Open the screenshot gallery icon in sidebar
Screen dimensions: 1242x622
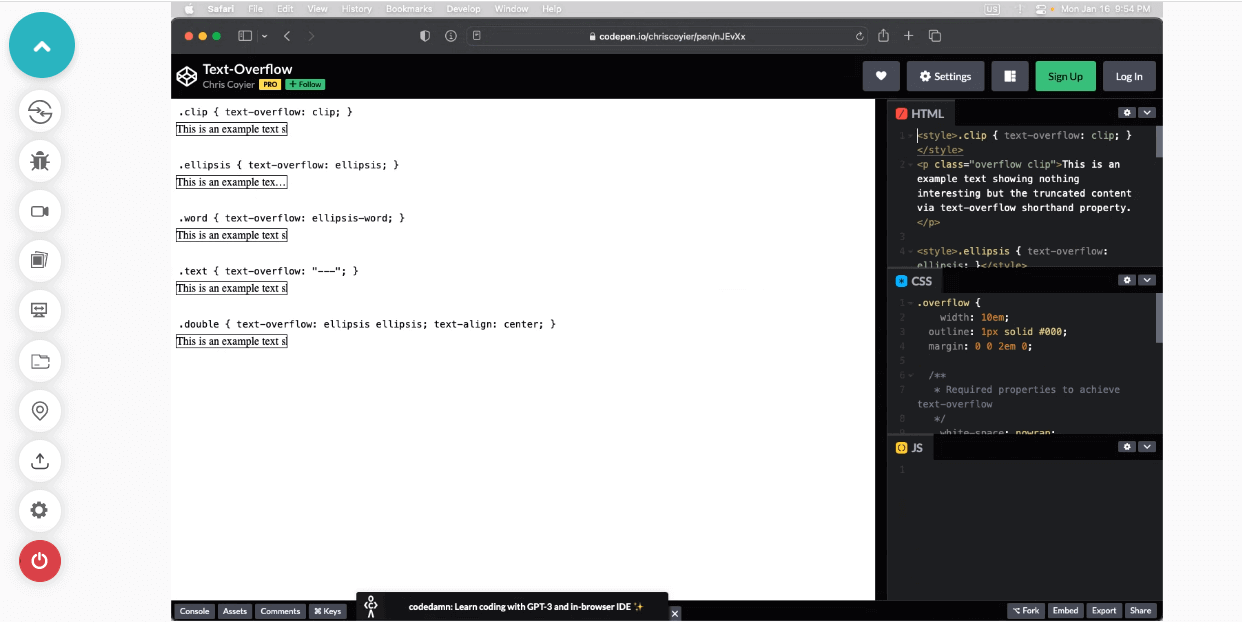pyautogui.click(x=40, y=261)
